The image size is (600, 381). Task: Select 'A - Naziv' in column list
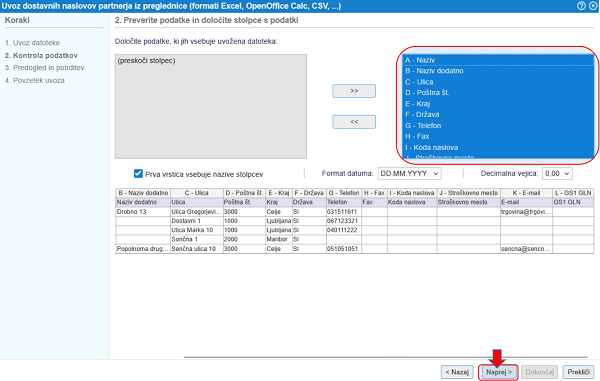pos(498,60)
